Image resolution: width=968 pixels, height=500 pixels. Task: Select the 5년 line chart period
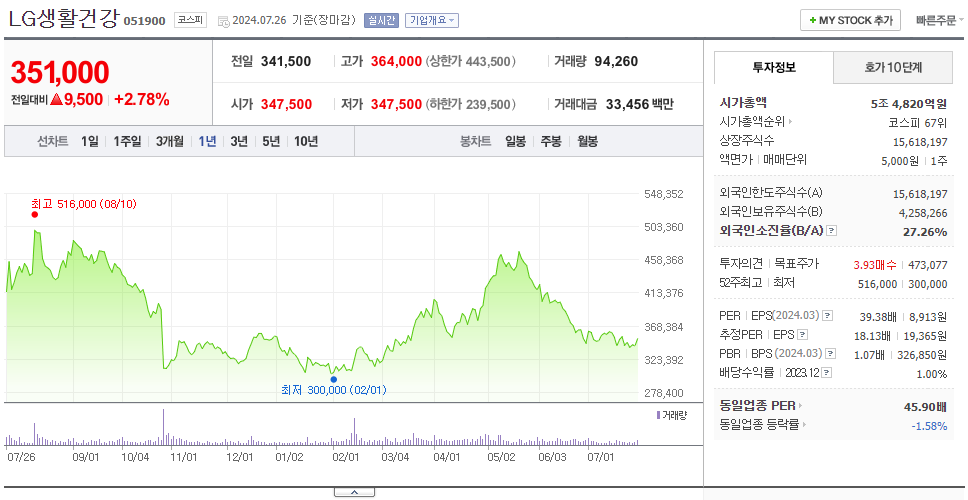[271, 141]
